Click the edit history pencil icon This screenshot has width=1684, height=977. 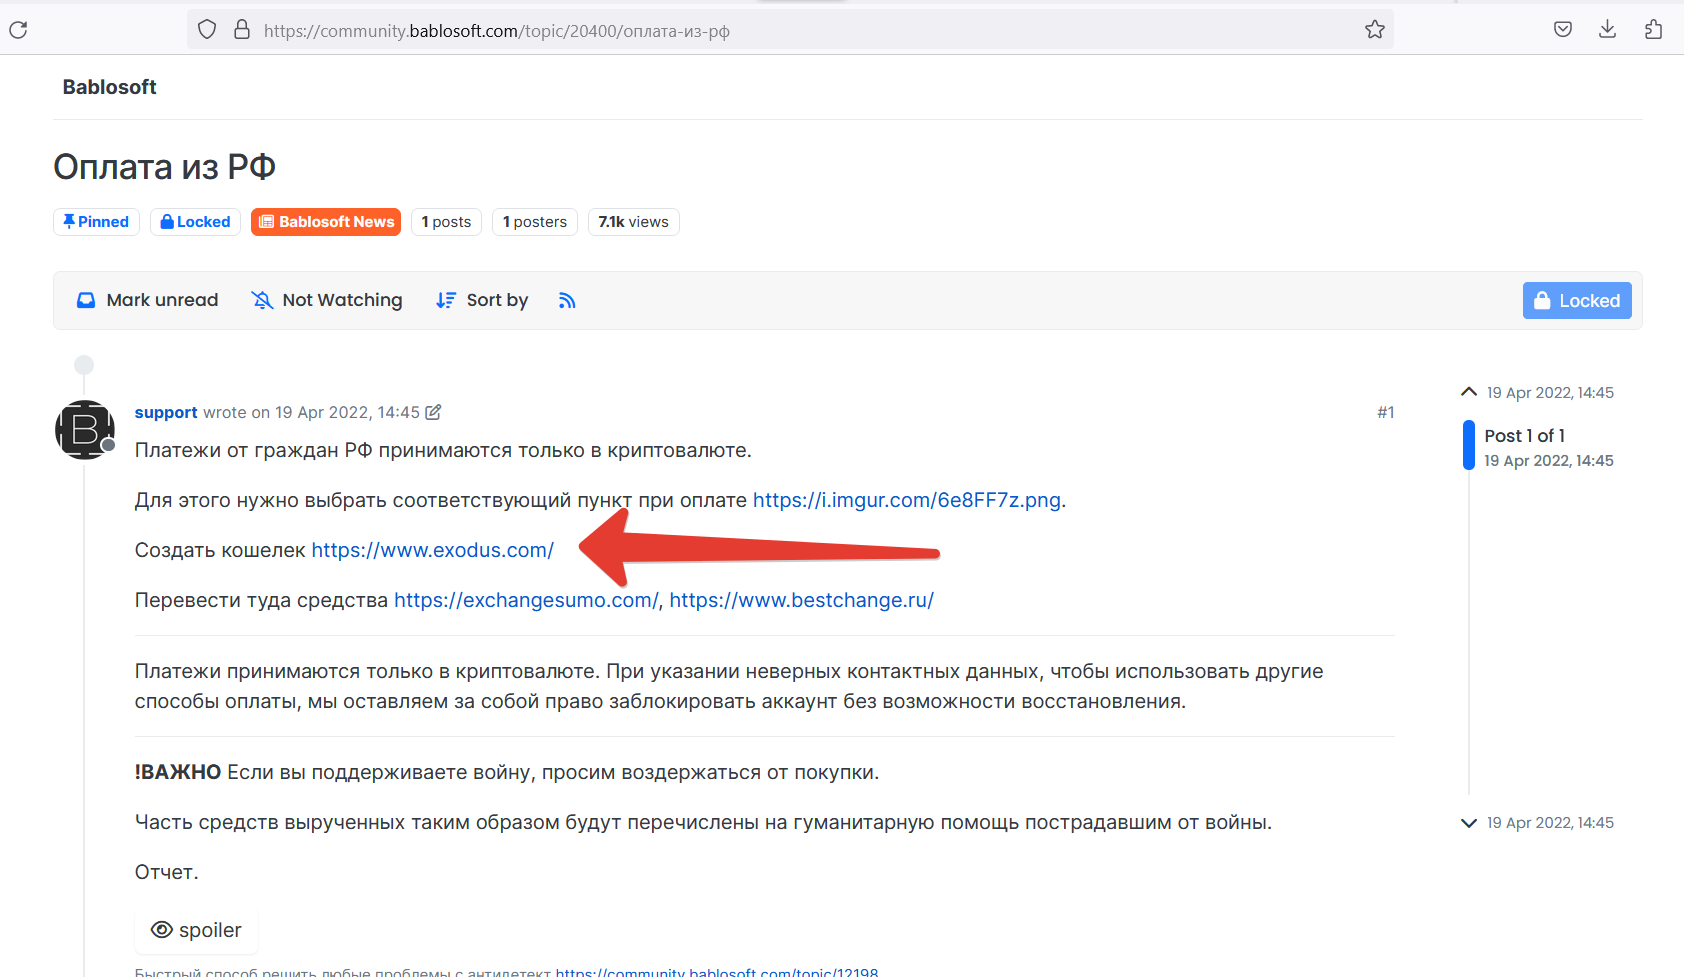[433, 412]
